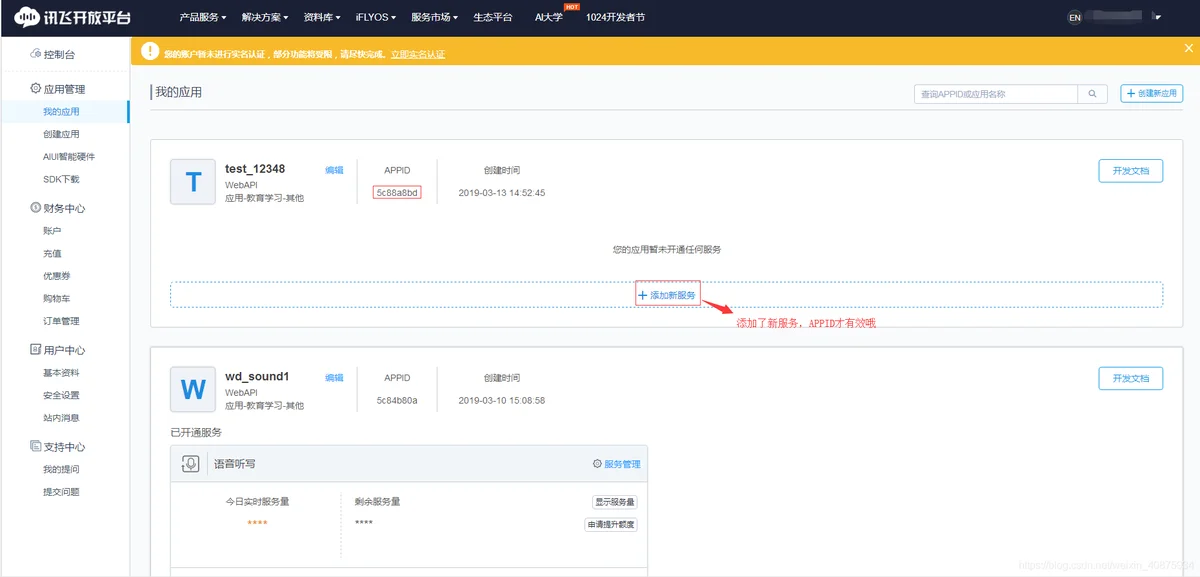Click the 剩余服务量 label
This screenshot has width=1200, height=577.
(377, 501)
